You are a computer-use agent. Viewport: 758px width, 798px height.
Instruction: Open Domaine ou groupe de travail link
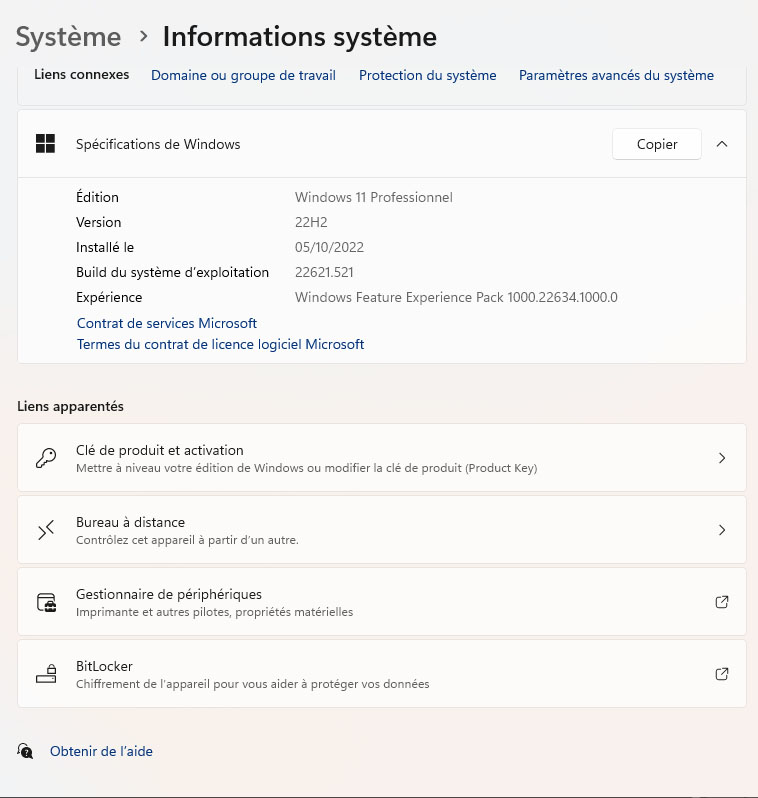tap(243, 75)
